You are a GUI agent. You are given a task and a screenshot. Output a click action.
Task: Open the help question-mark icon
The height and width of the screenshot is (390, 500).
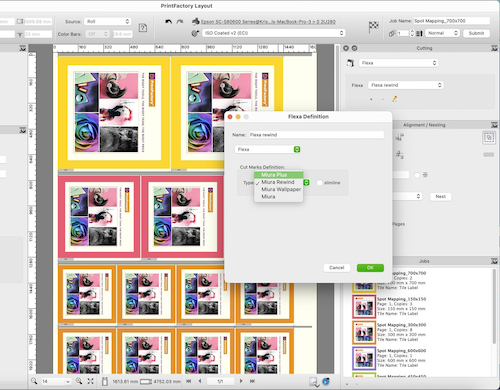tap(143, 28)
